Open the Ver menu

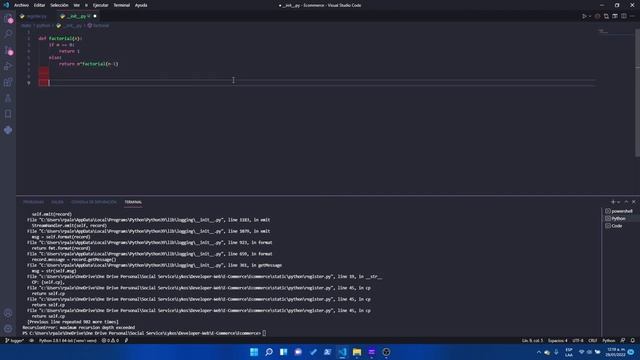click(x=77, y=5)
